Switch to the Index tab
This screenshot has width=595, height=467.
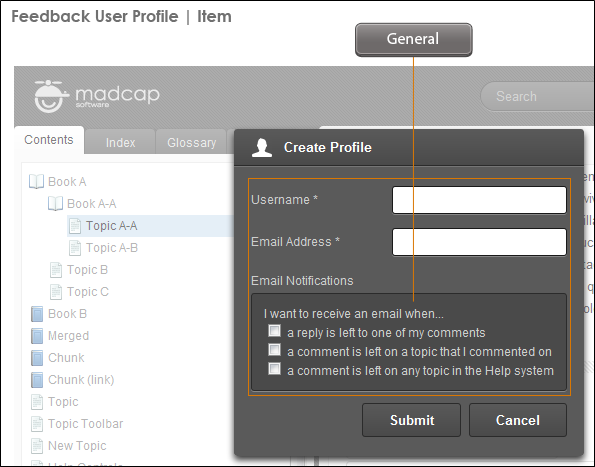(120, 142)
